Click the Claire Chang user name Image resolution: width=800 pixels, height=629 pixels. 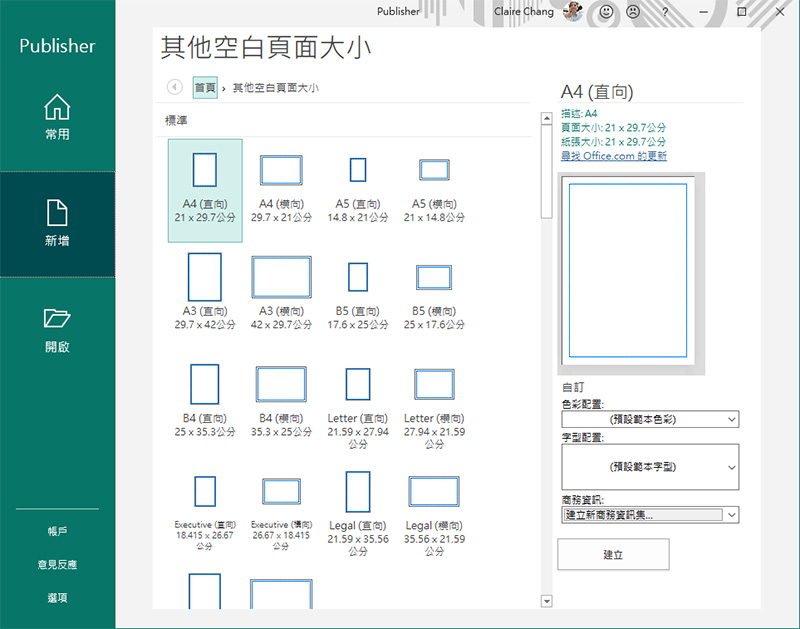[523, 11]
